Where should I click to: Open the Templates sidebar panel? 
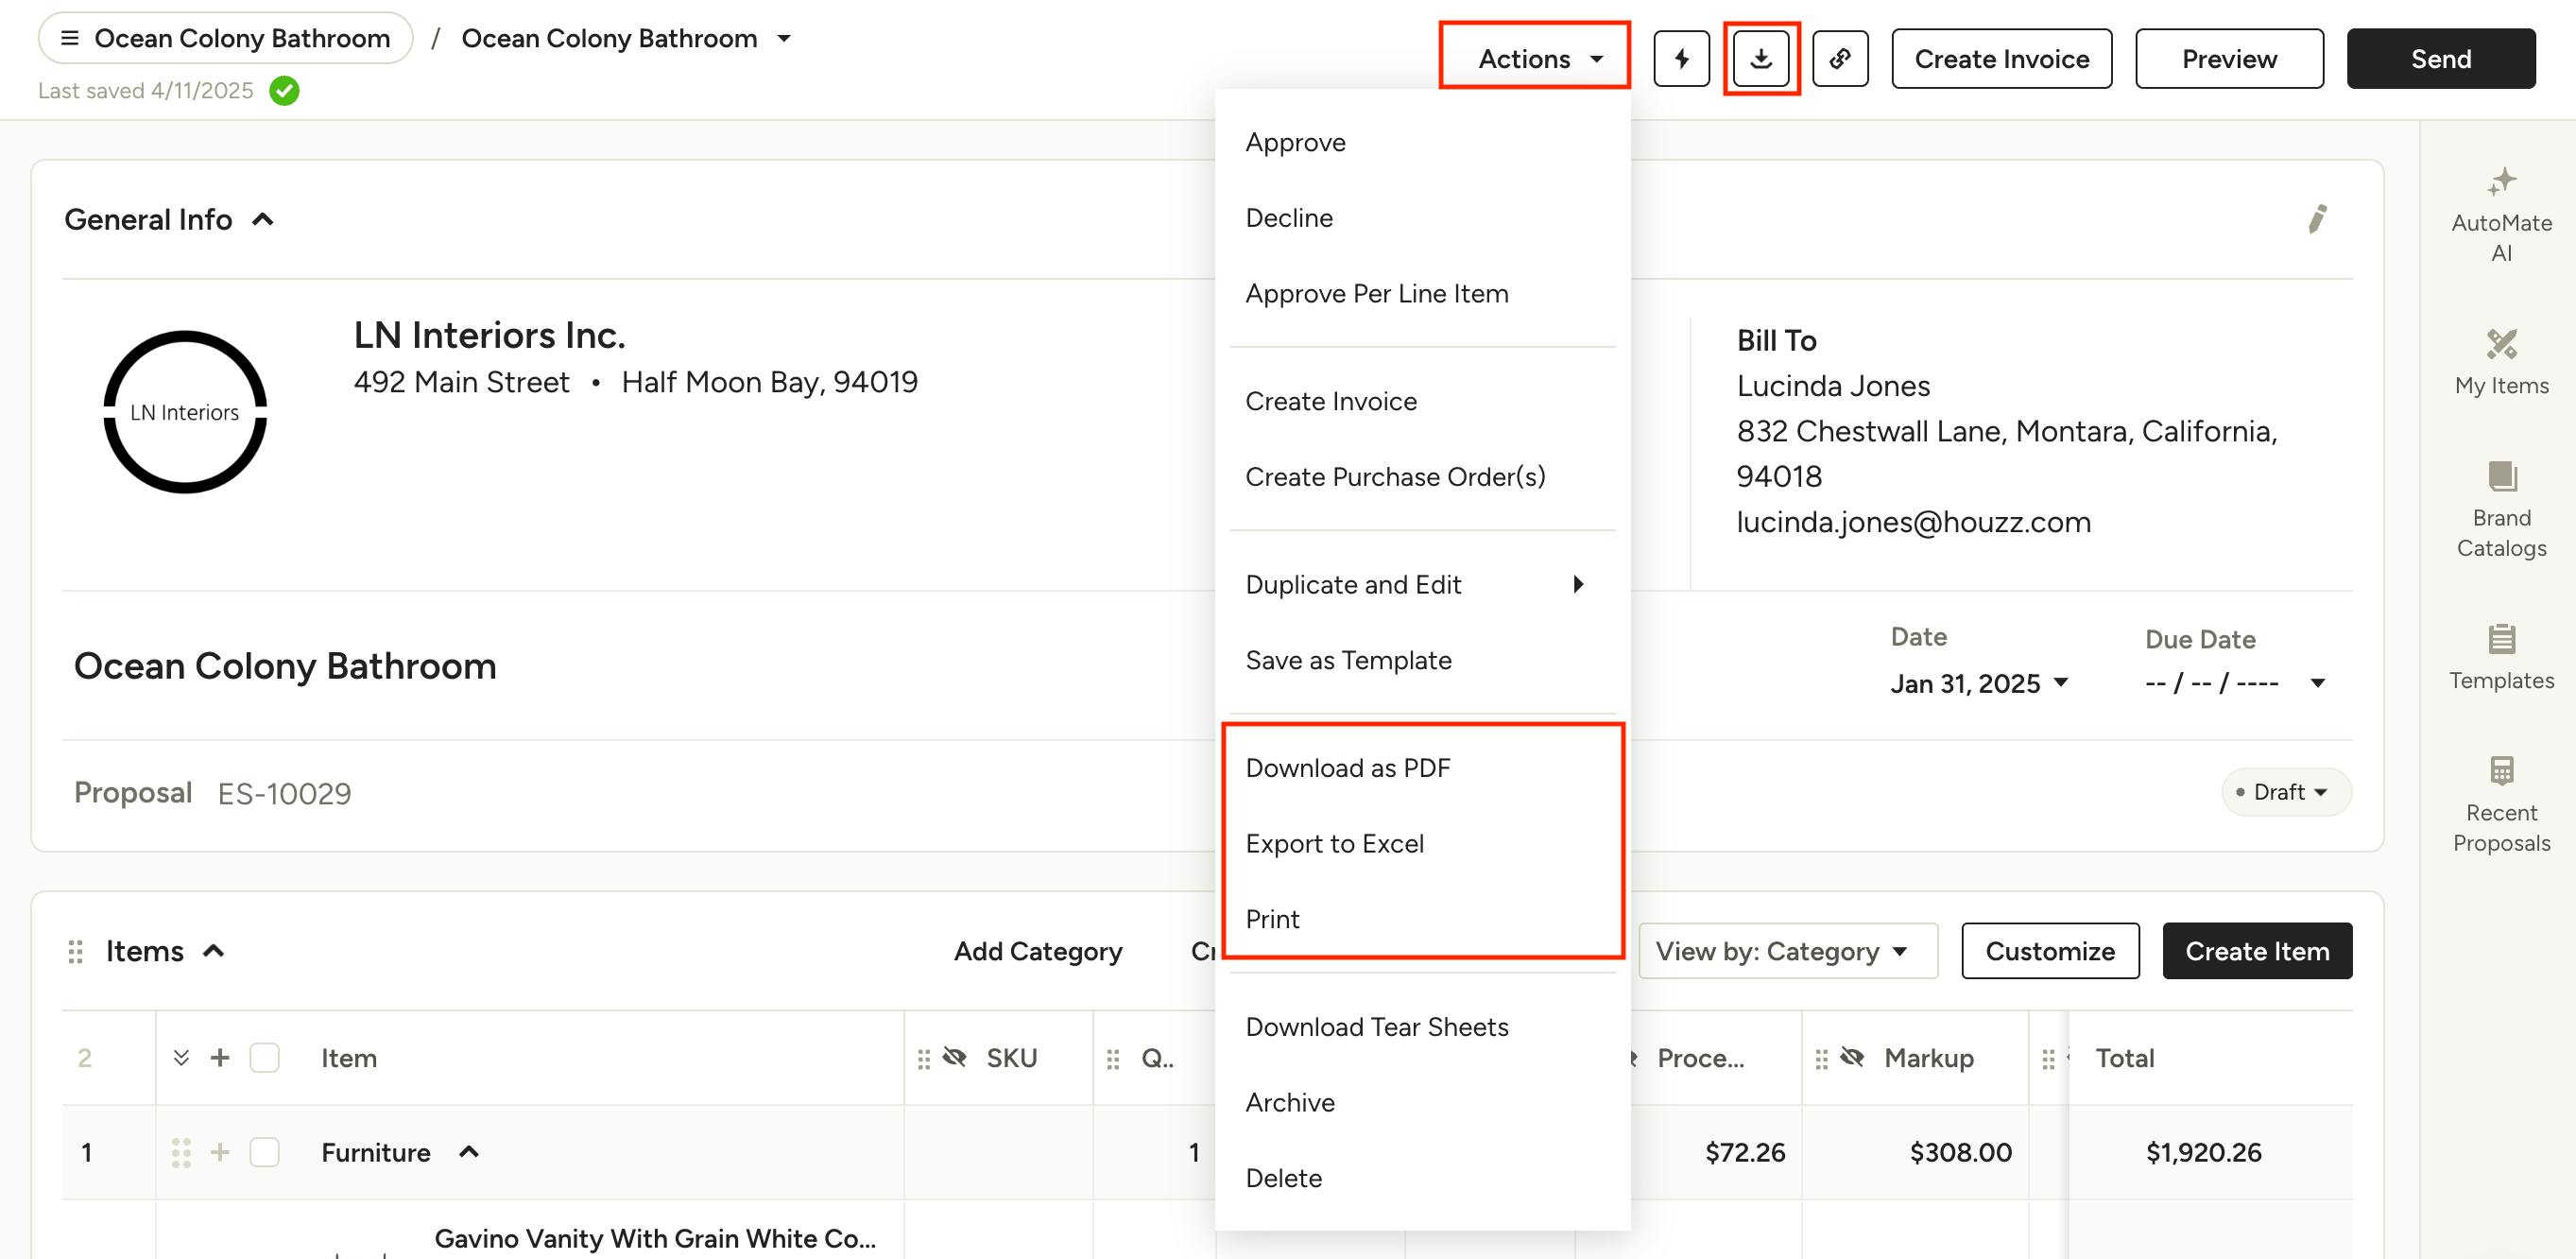(2500, 657)
